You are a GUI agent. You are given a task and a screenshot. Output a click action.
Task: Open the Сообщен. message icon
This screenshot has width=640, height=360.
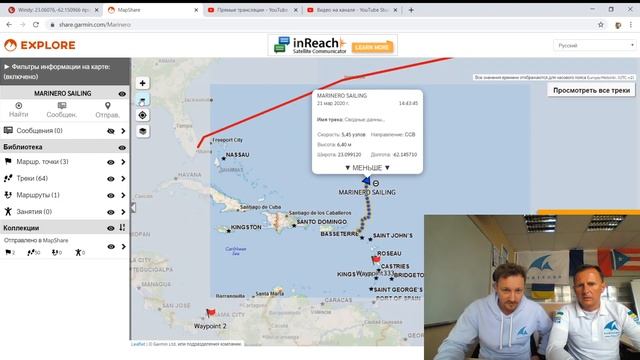[62, 106]
